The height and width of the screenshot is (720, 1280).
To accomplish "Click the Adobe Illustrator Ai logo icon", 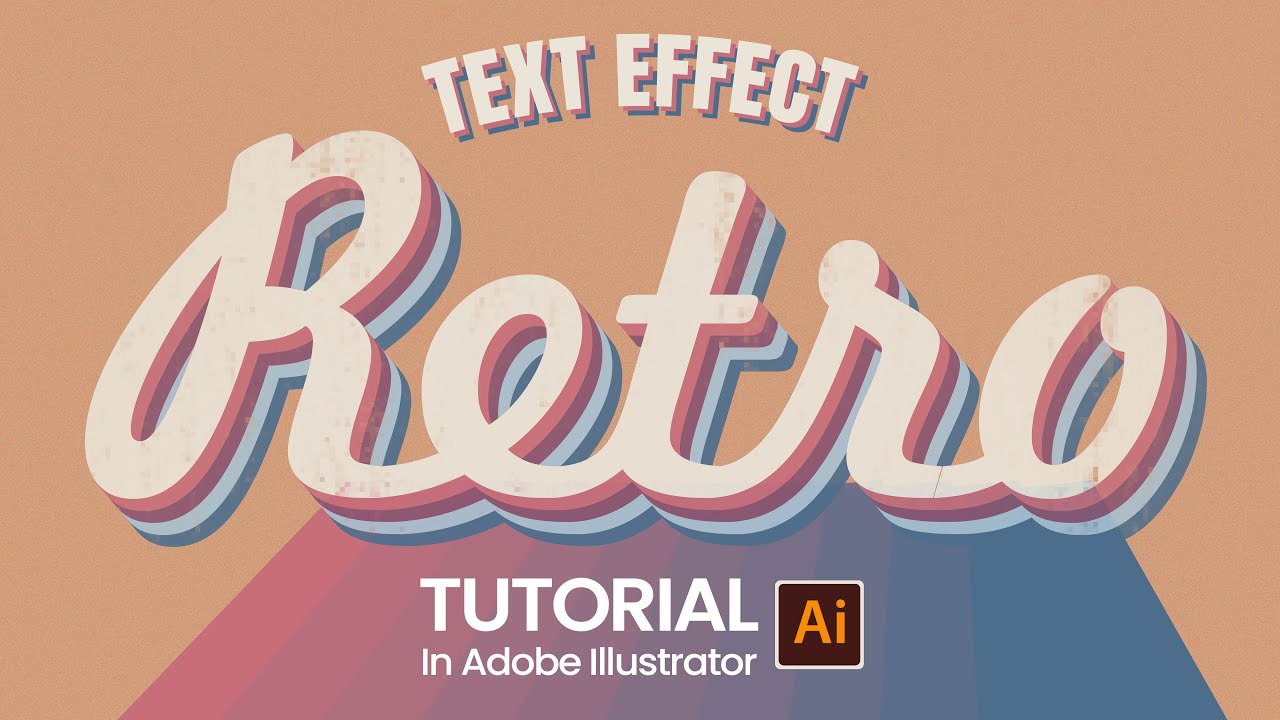I will (x=820, y=625).
